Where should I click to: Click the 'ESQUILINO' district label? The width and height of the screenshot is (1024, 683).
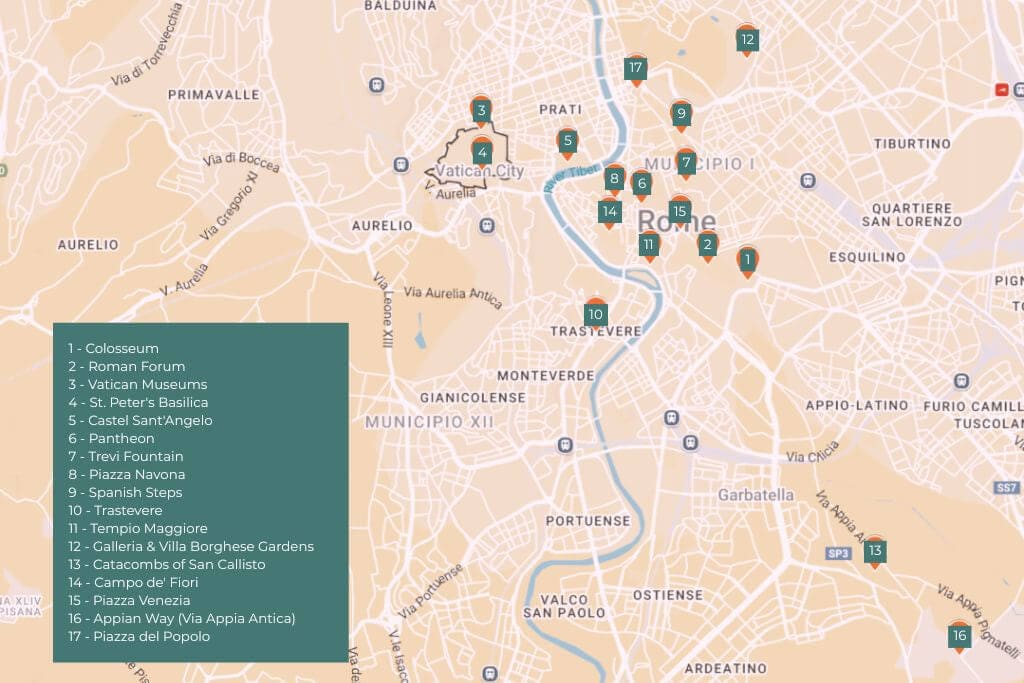867,257
